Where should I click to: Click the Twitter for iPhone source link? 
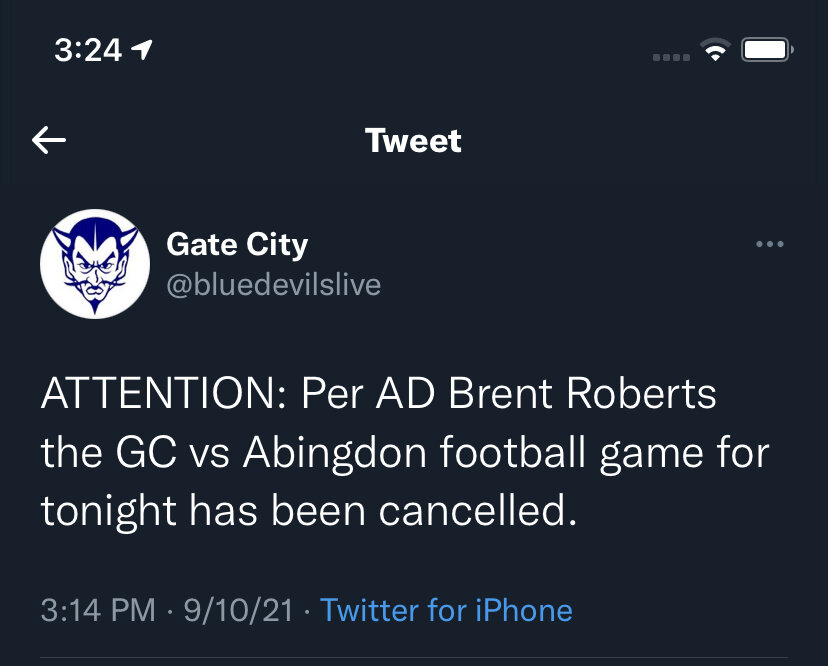click(446, 610)
